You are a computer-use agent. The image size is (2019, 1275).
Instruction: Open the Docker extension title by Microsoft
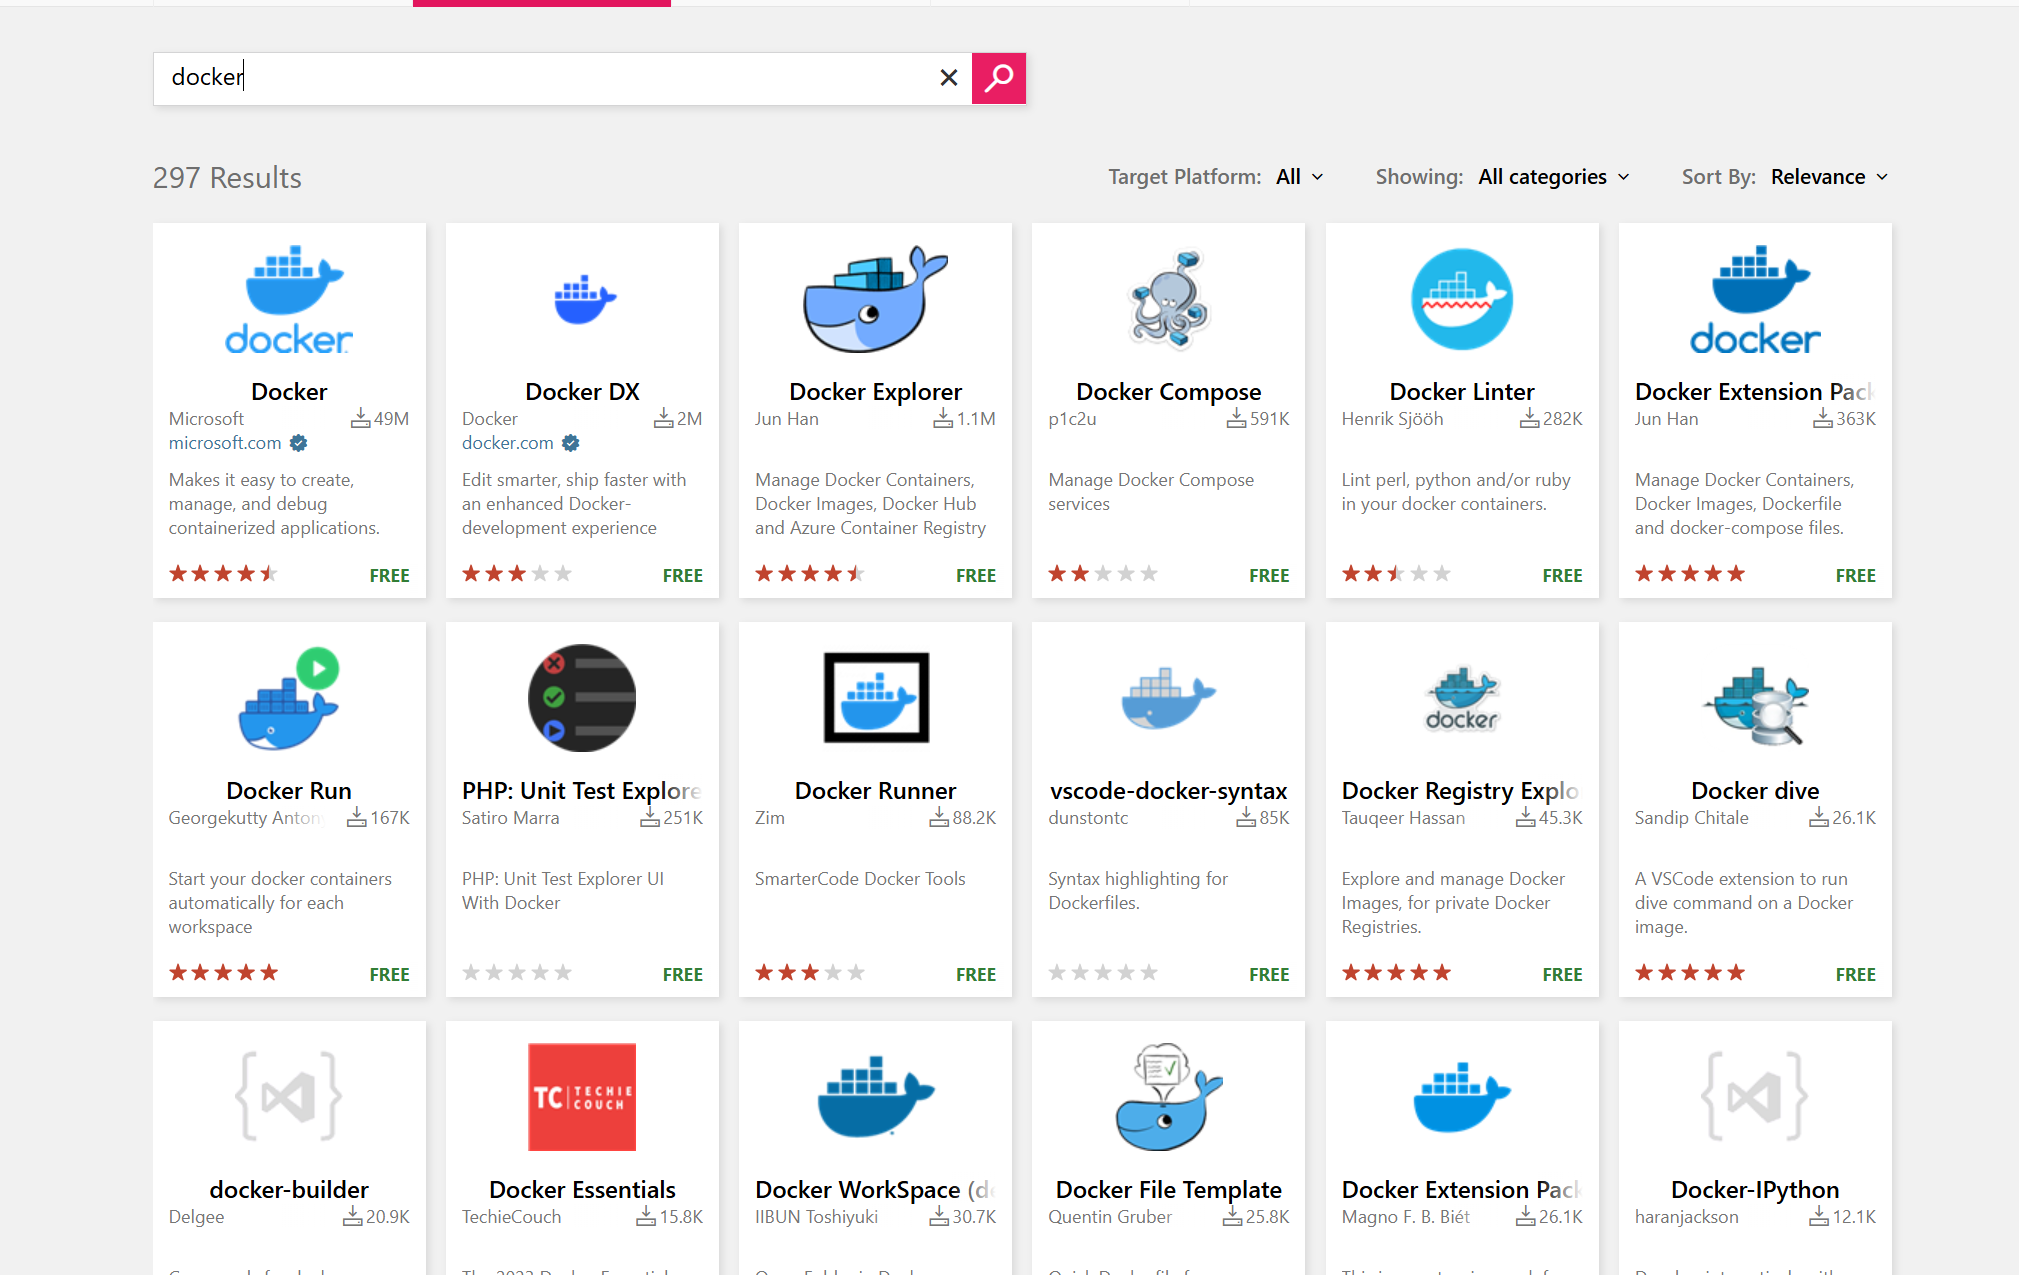[289, 391]
